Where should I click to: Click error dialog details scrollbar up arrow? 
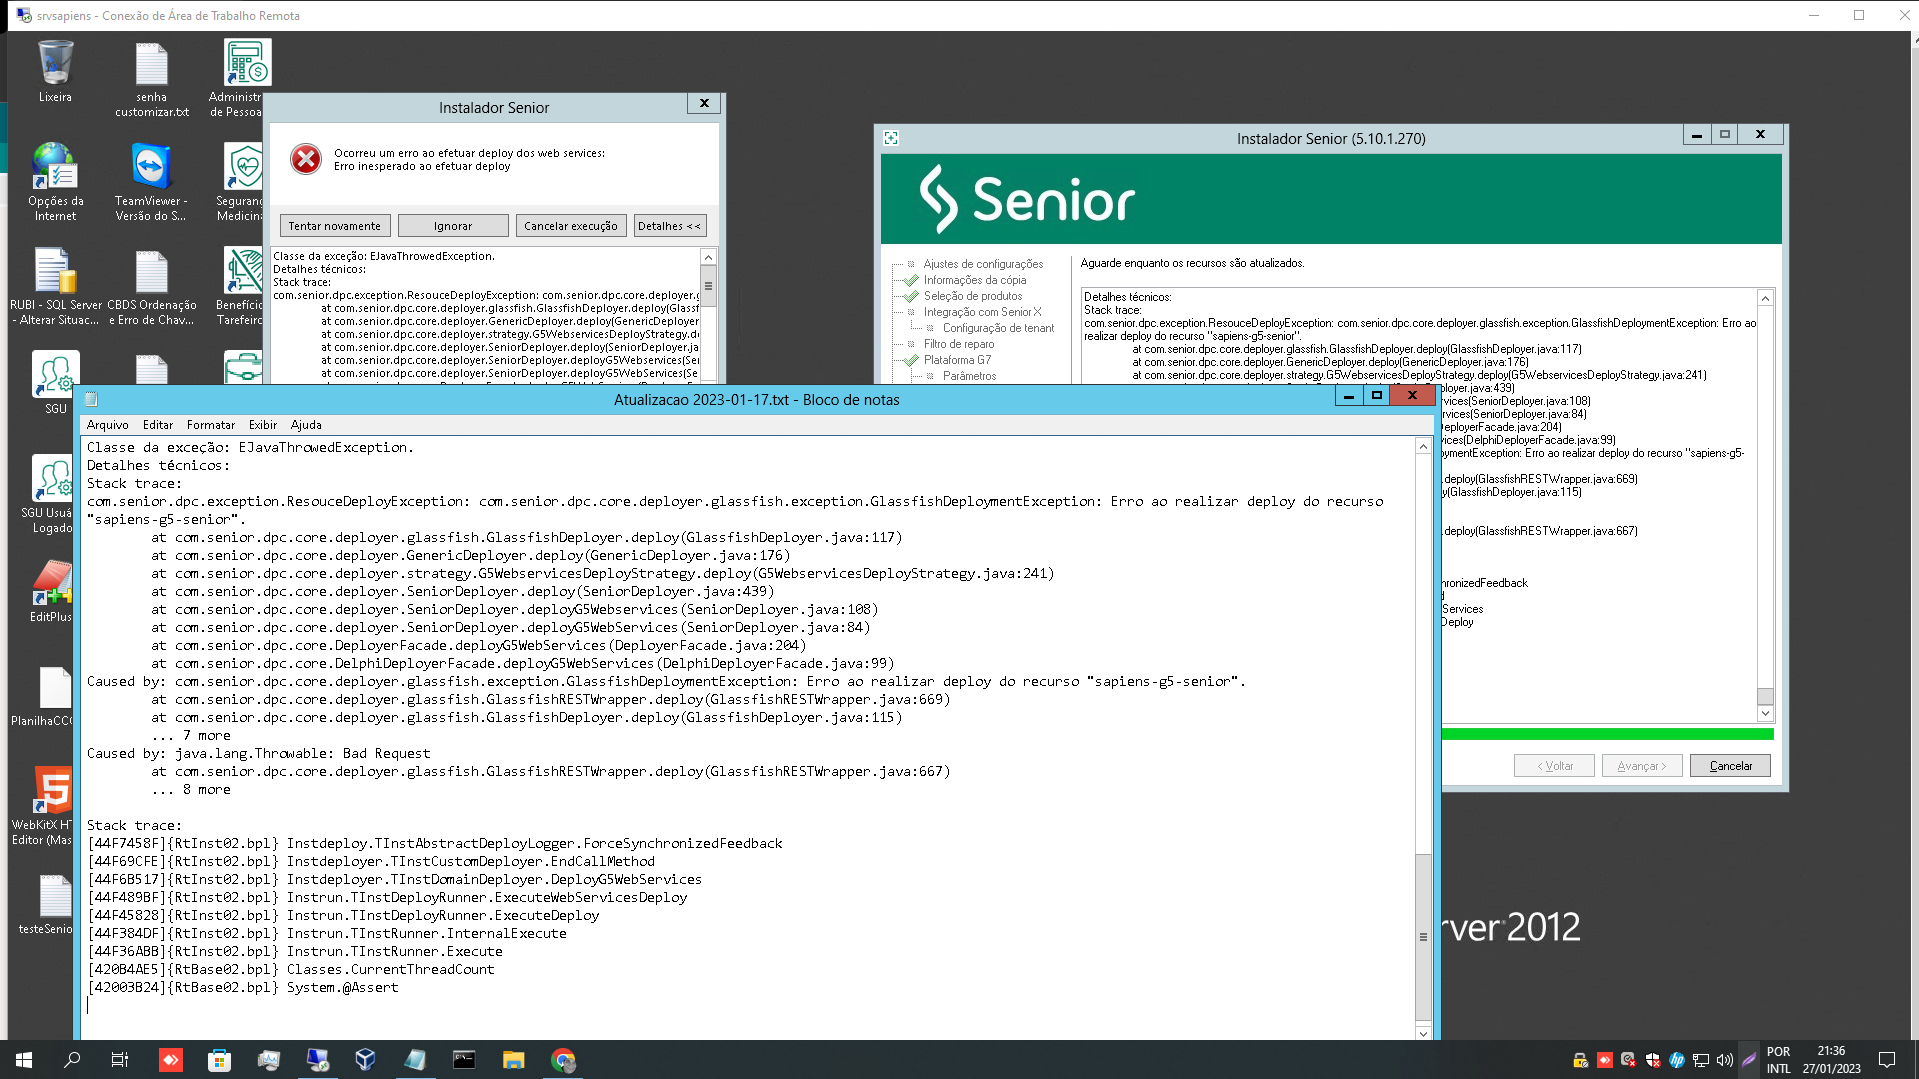point(708,257)
